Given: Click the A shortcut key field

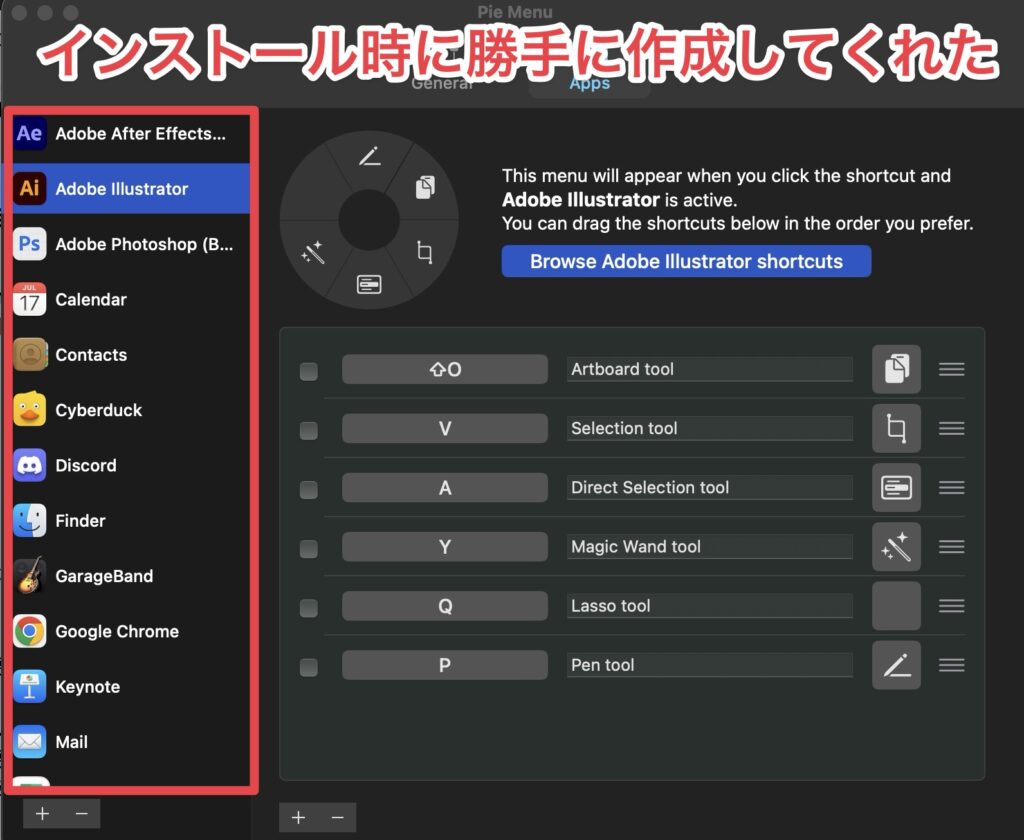Looking at the screenshot, I should click(x=445, y=488).
